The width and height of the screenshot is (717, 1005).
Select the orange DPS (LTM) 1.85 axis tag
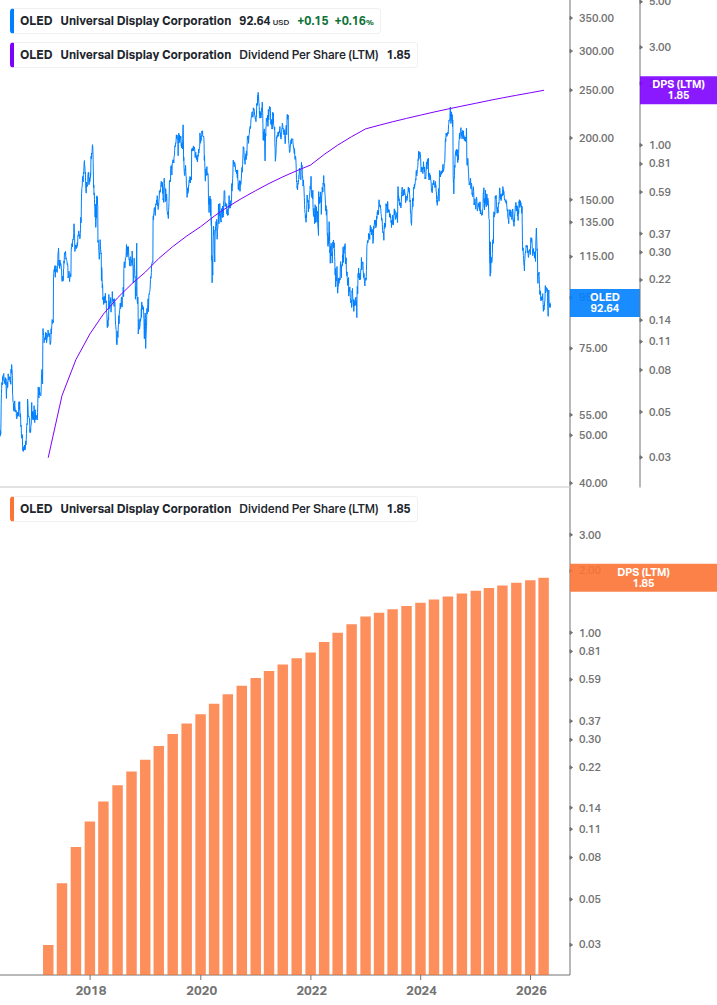643,577
